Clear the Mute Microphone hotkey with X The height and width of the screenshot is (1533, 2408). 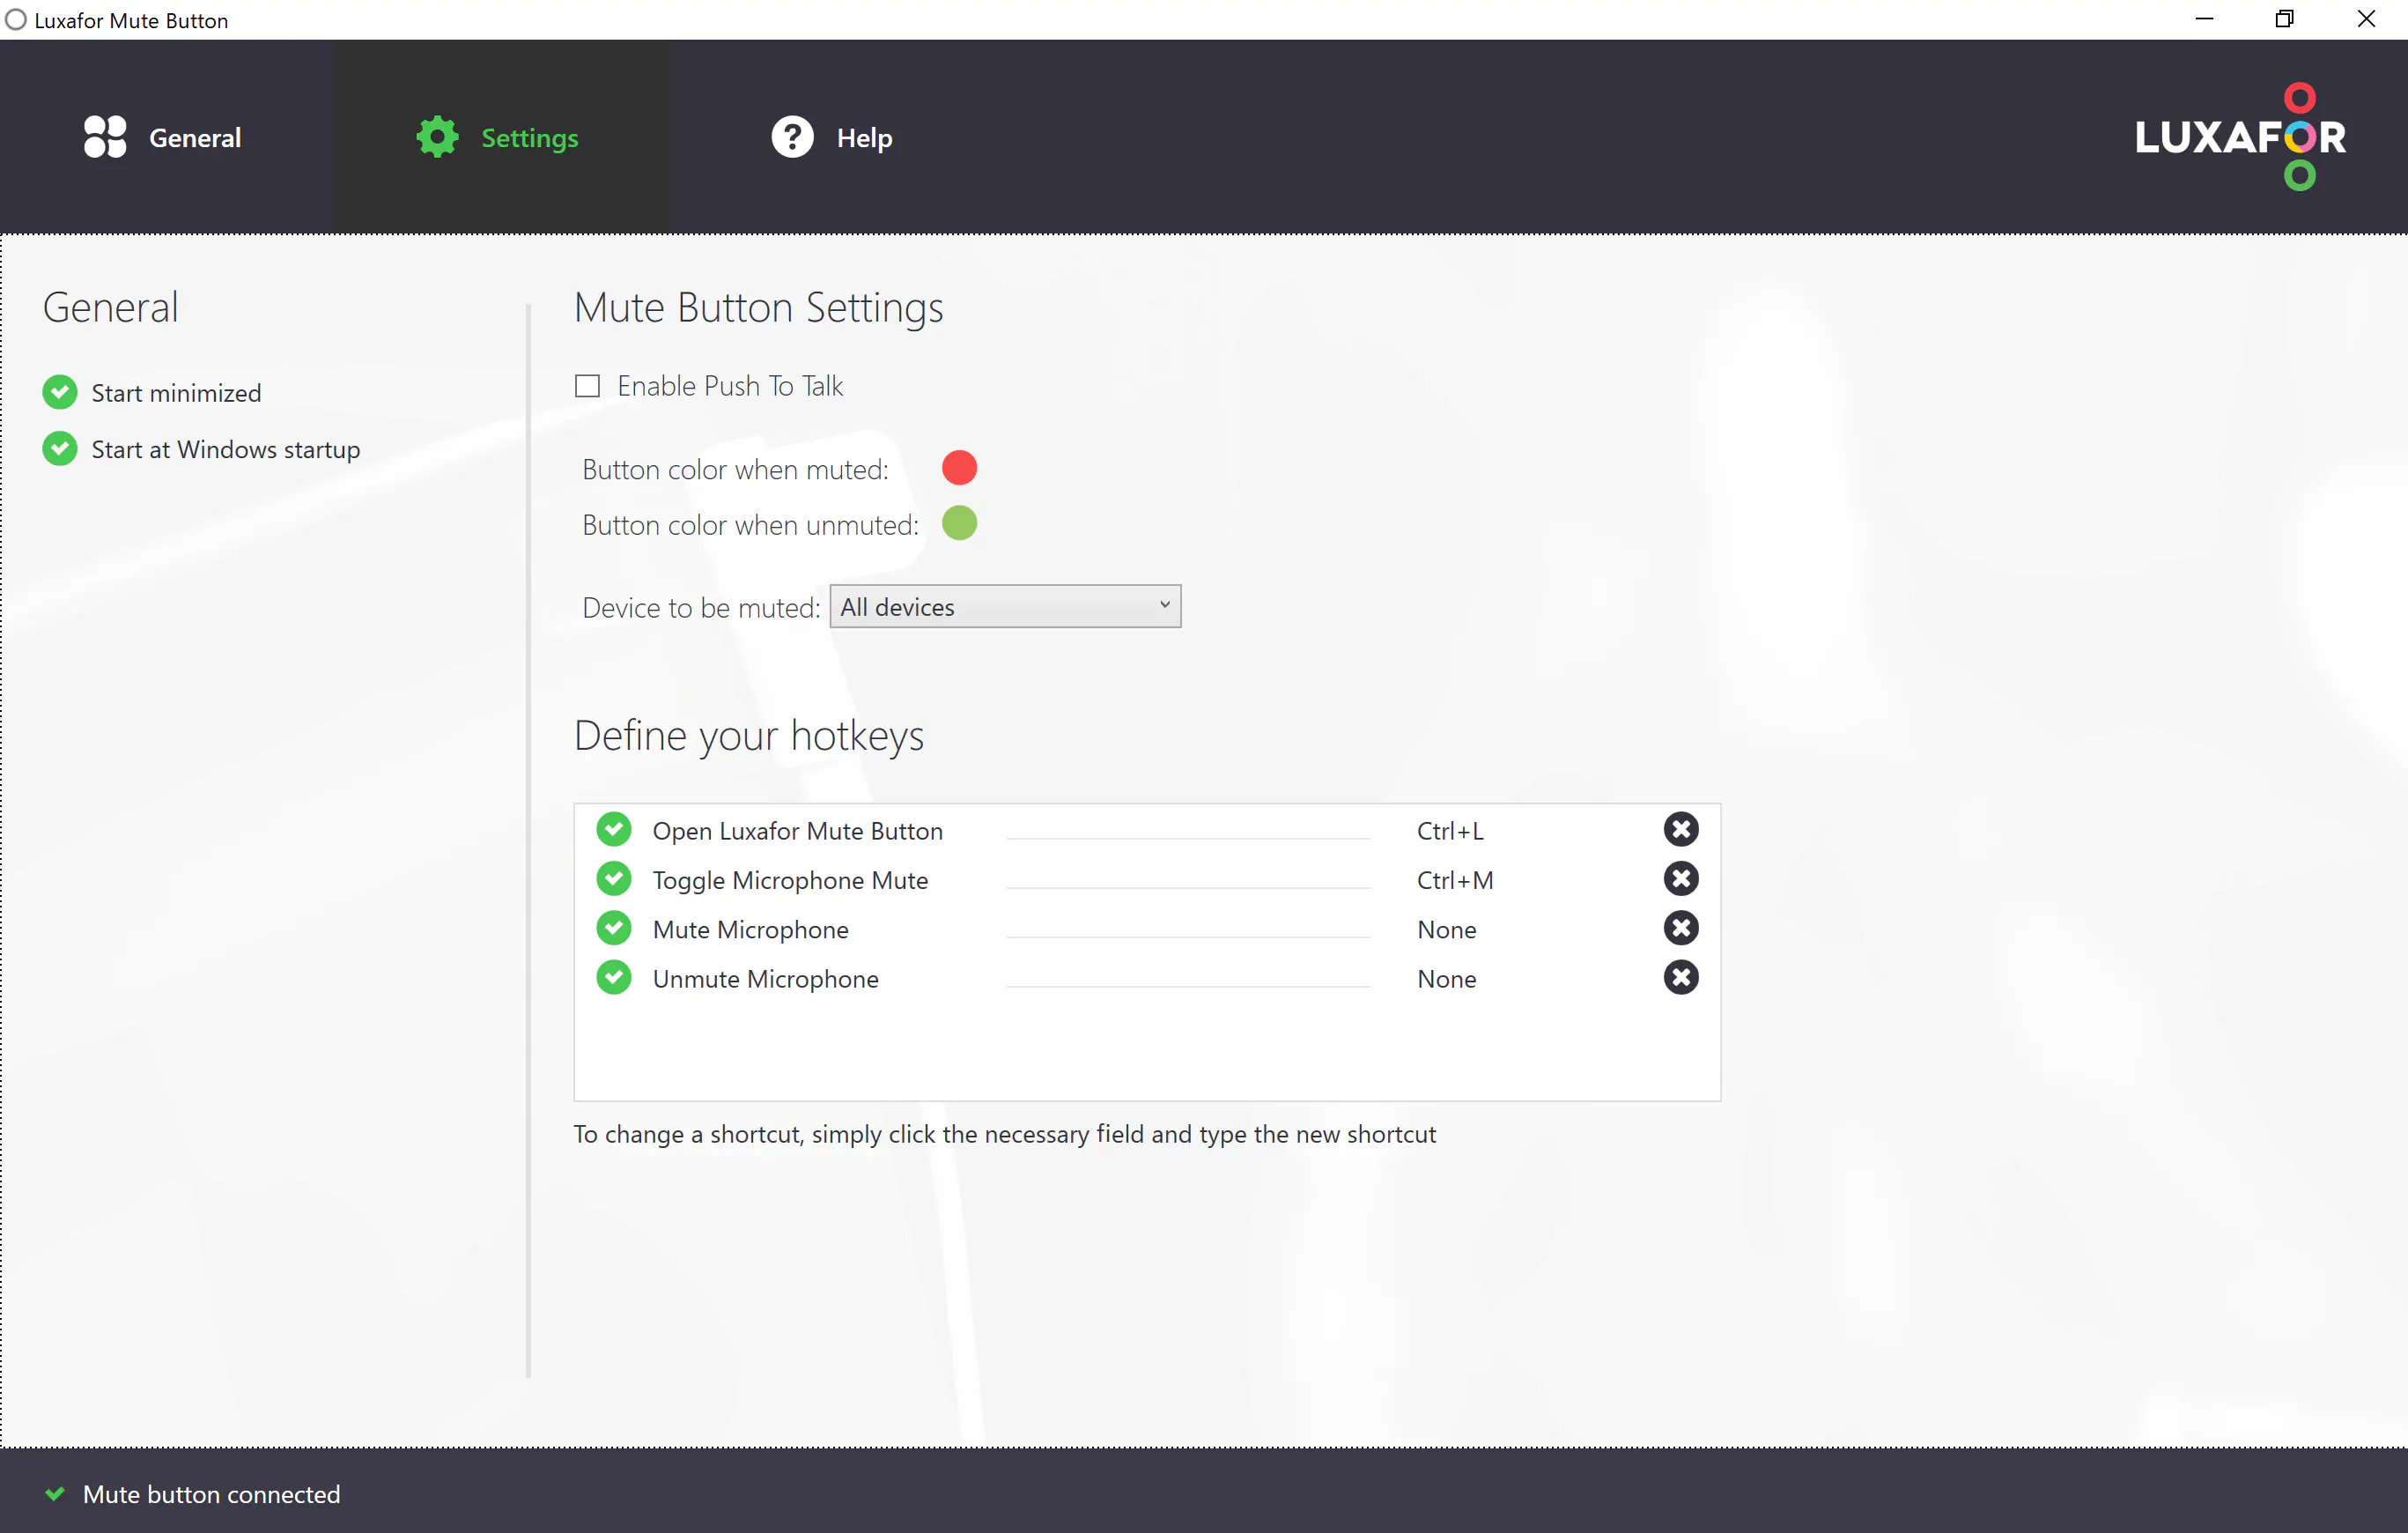click(x=1680, y=928)
